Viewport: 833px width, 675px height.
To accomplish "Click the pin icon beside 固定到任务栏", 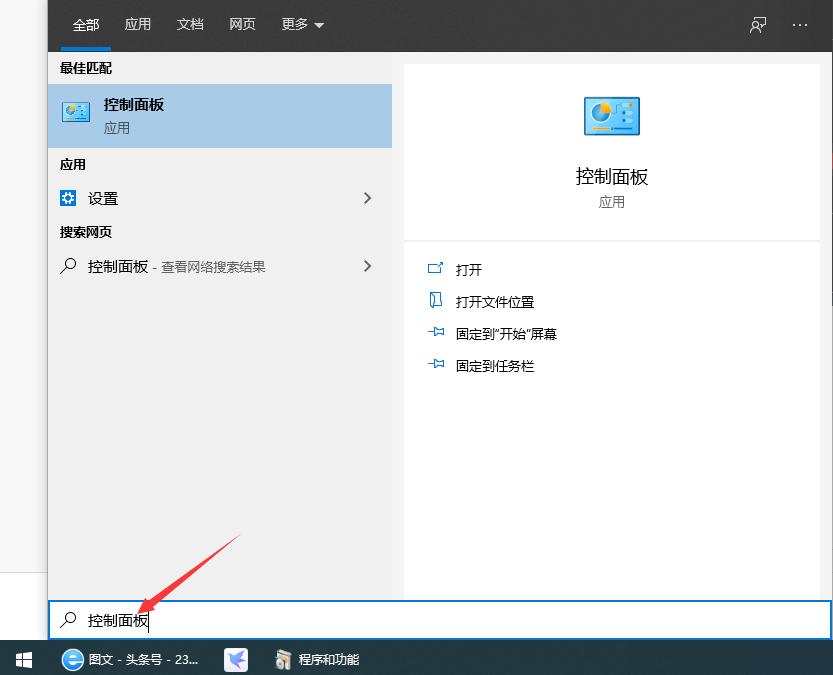I will 436,365.
